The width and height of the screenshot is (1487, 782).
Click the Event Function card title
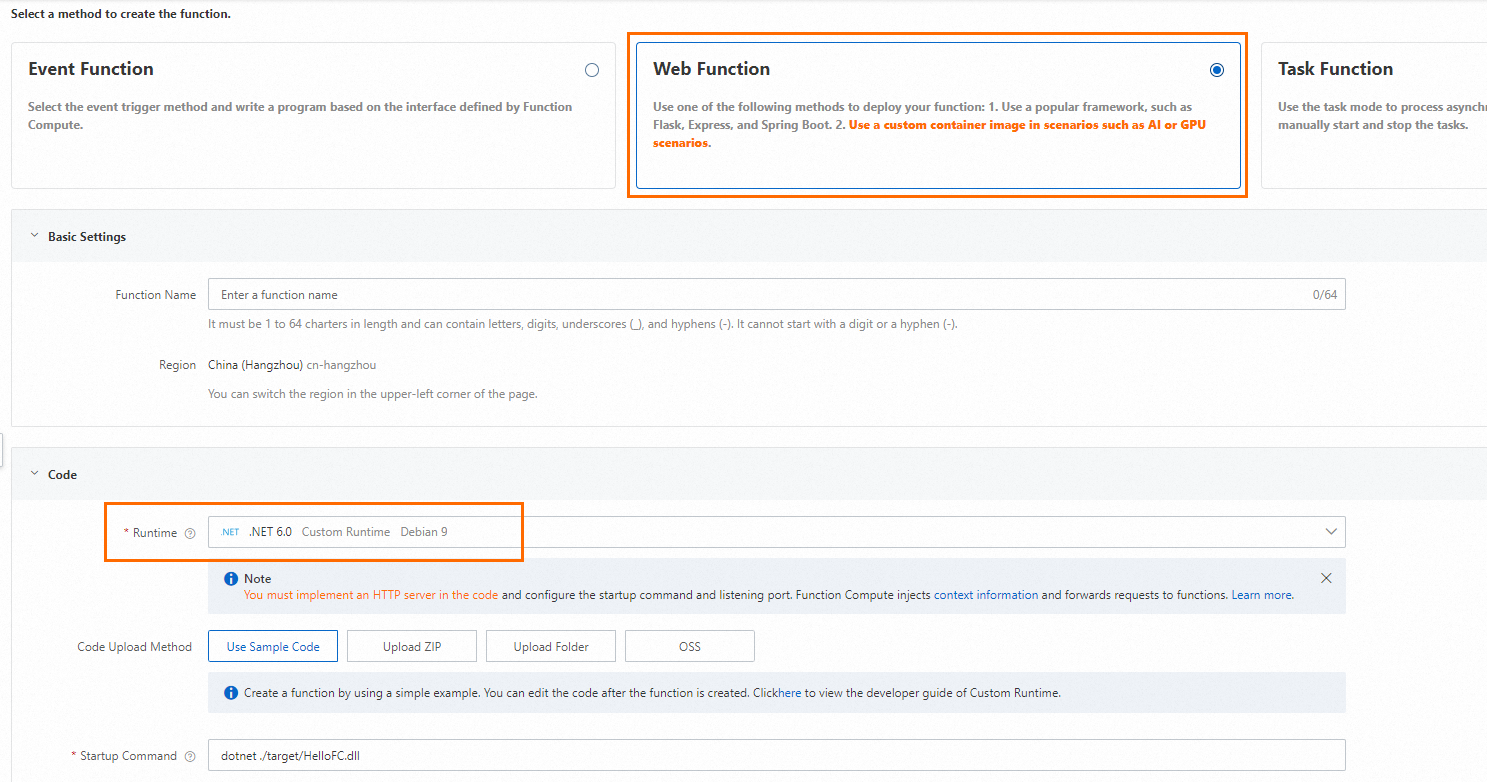coord(91,69)
